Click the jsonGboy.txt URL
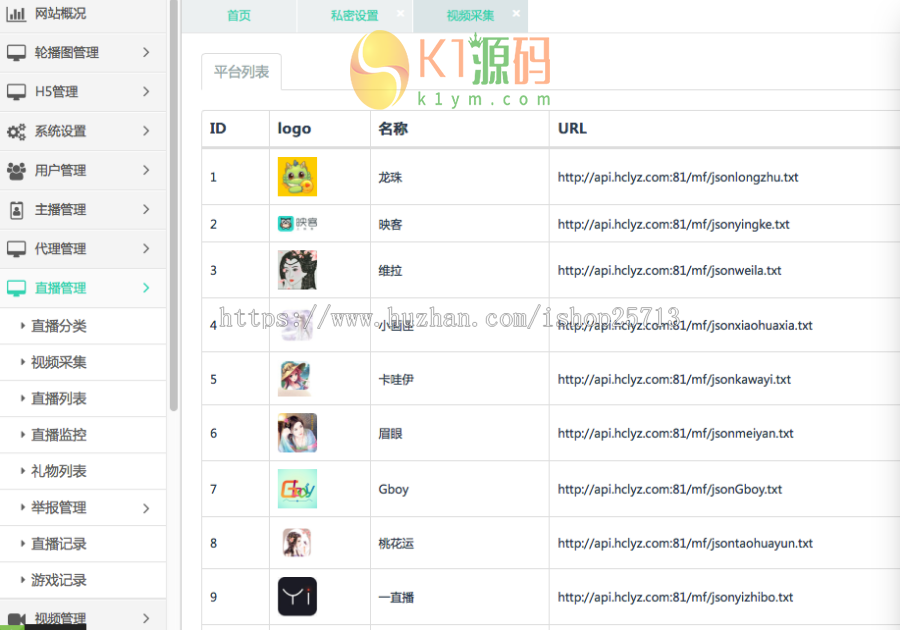This screenshot has width=900, height=630. [670, 489]
